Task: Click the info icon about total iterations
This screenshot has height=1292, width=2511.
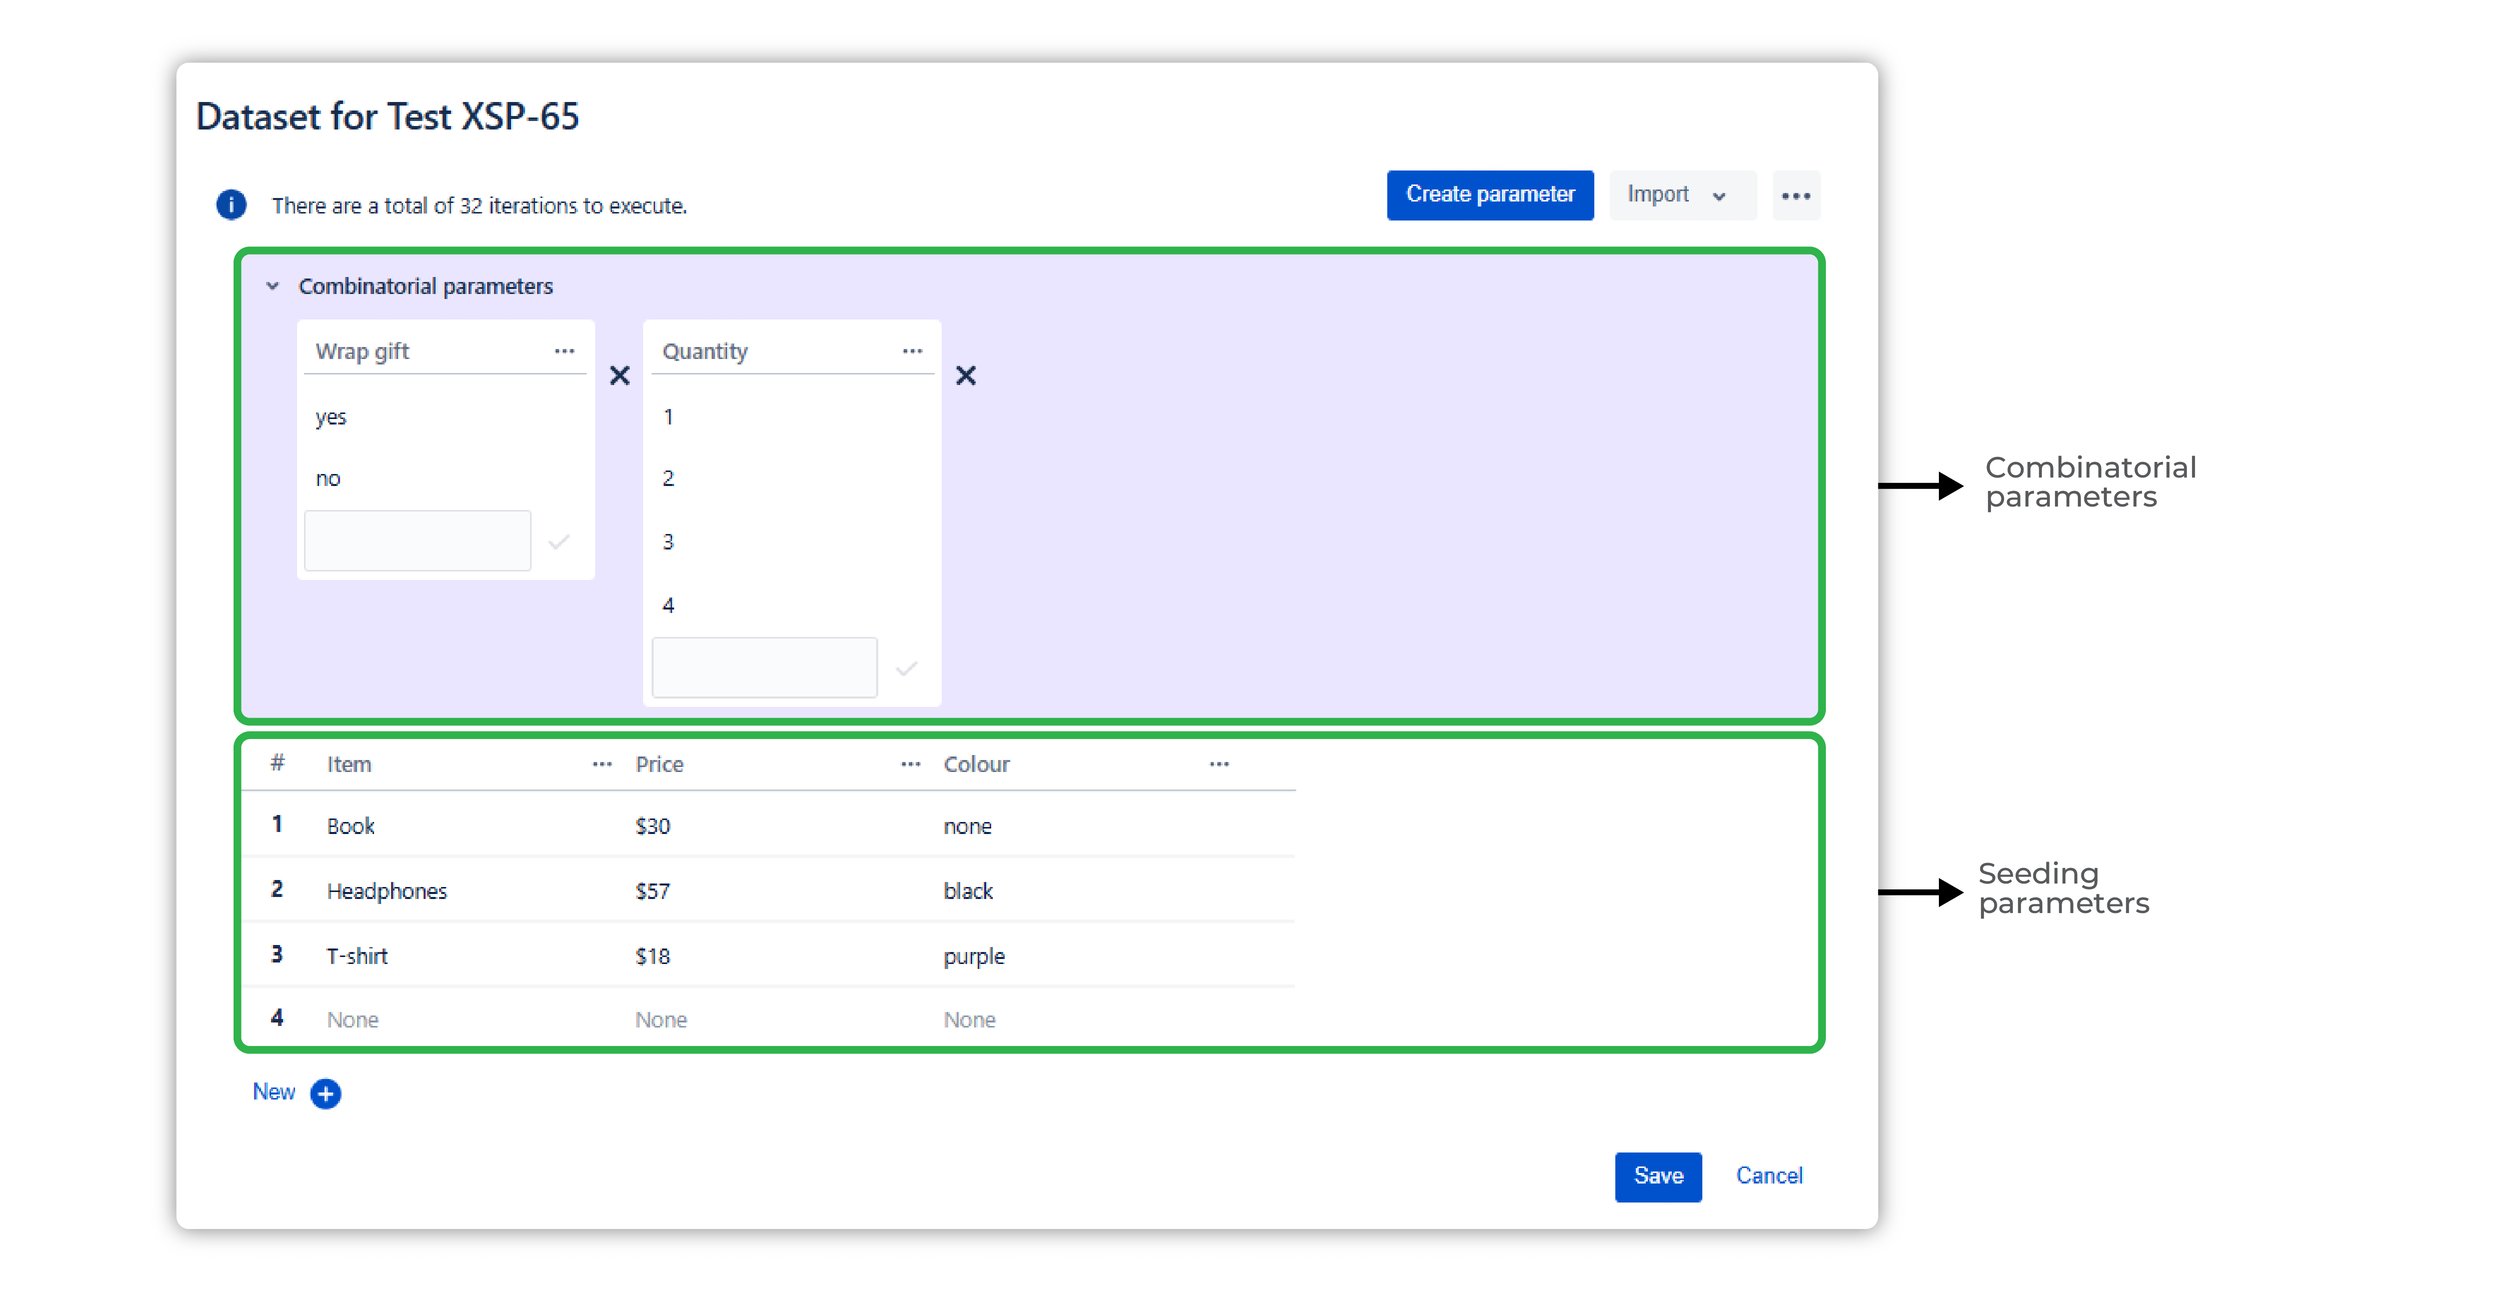Action: click(231, 204)
